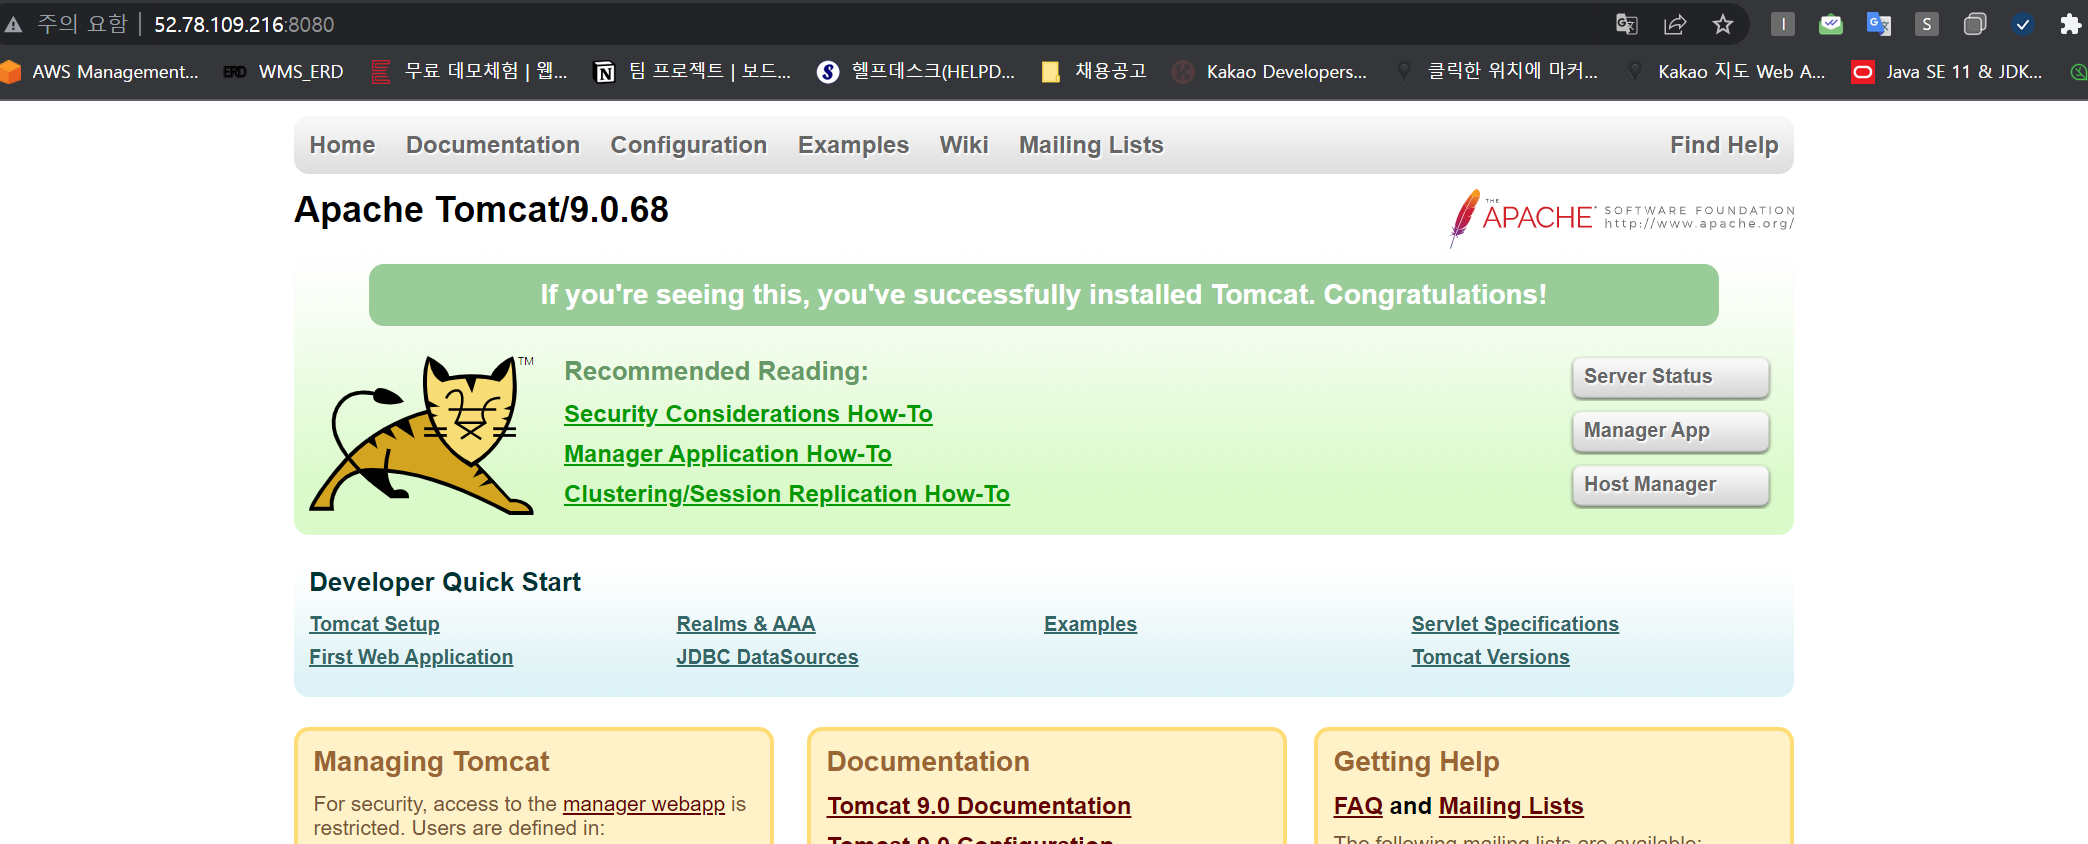The image size is (2088, 844).
Task: Open the 클릭한 위치에 마커 bookmark
Action: coord(1497,72)
